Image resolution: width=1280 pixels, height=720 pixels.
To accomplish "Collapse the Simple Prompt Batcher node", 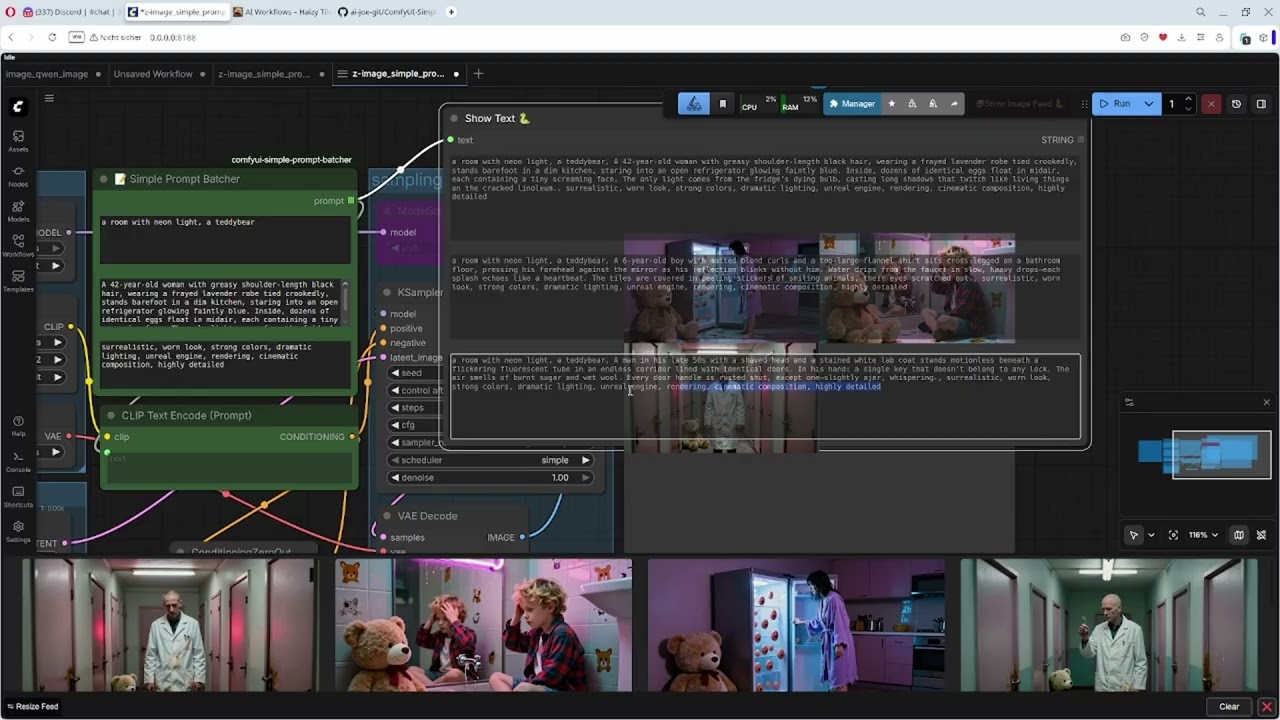I will pyautogui.click(x=105, y=179).
